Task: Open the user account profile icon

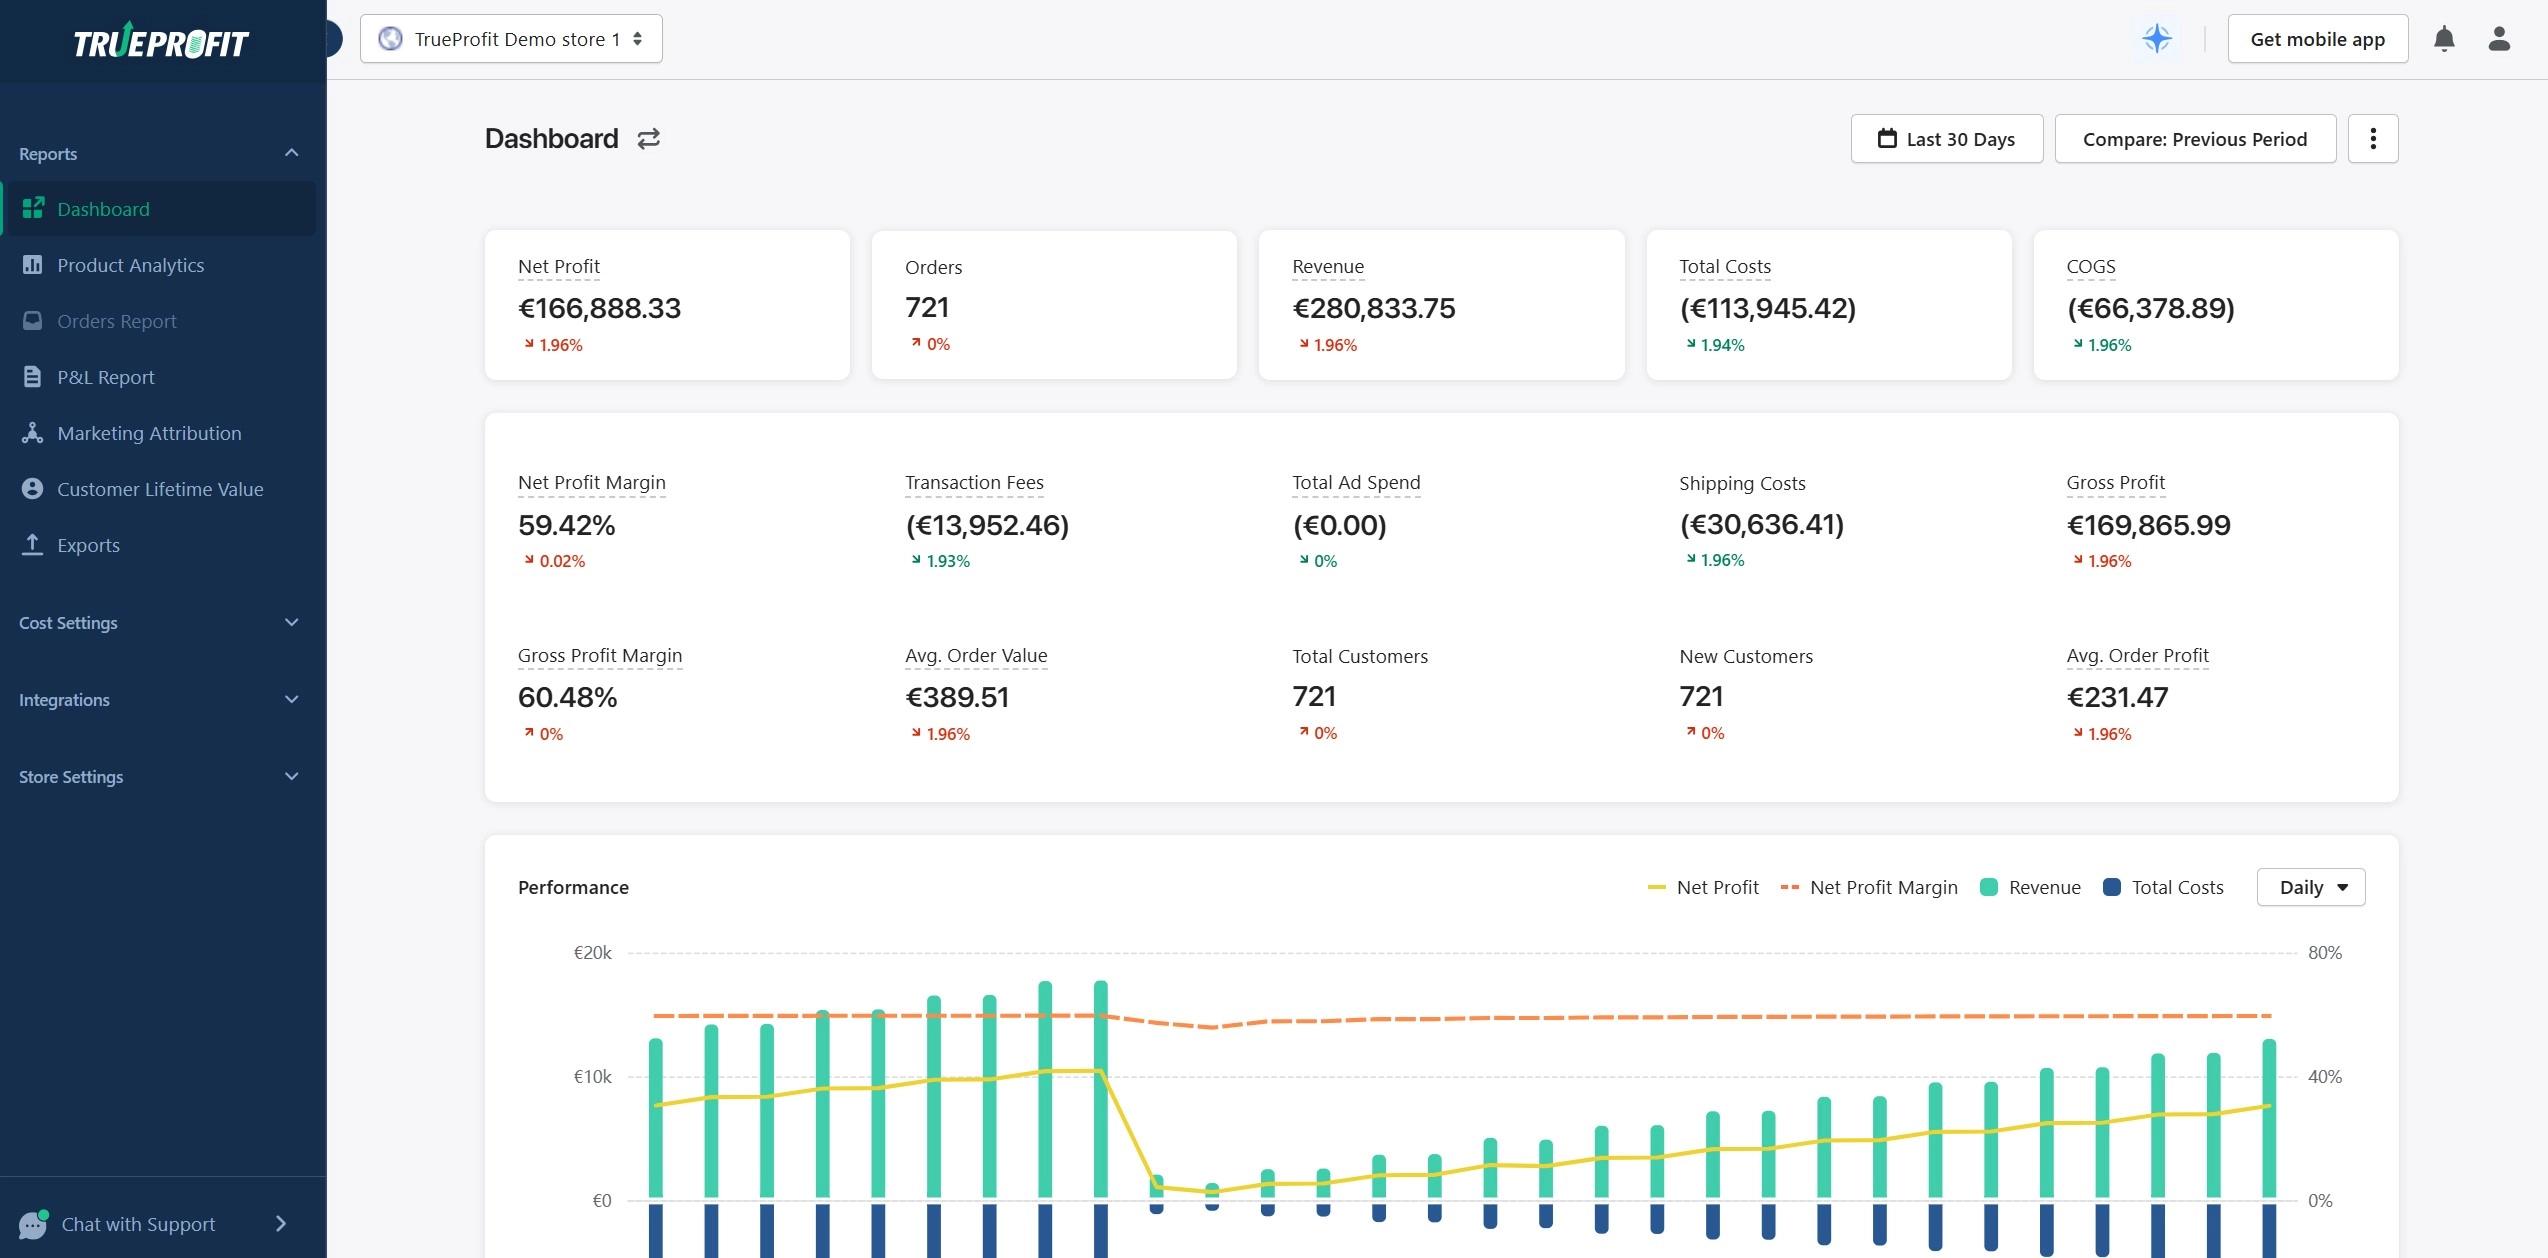Action: click(2498, 39)
